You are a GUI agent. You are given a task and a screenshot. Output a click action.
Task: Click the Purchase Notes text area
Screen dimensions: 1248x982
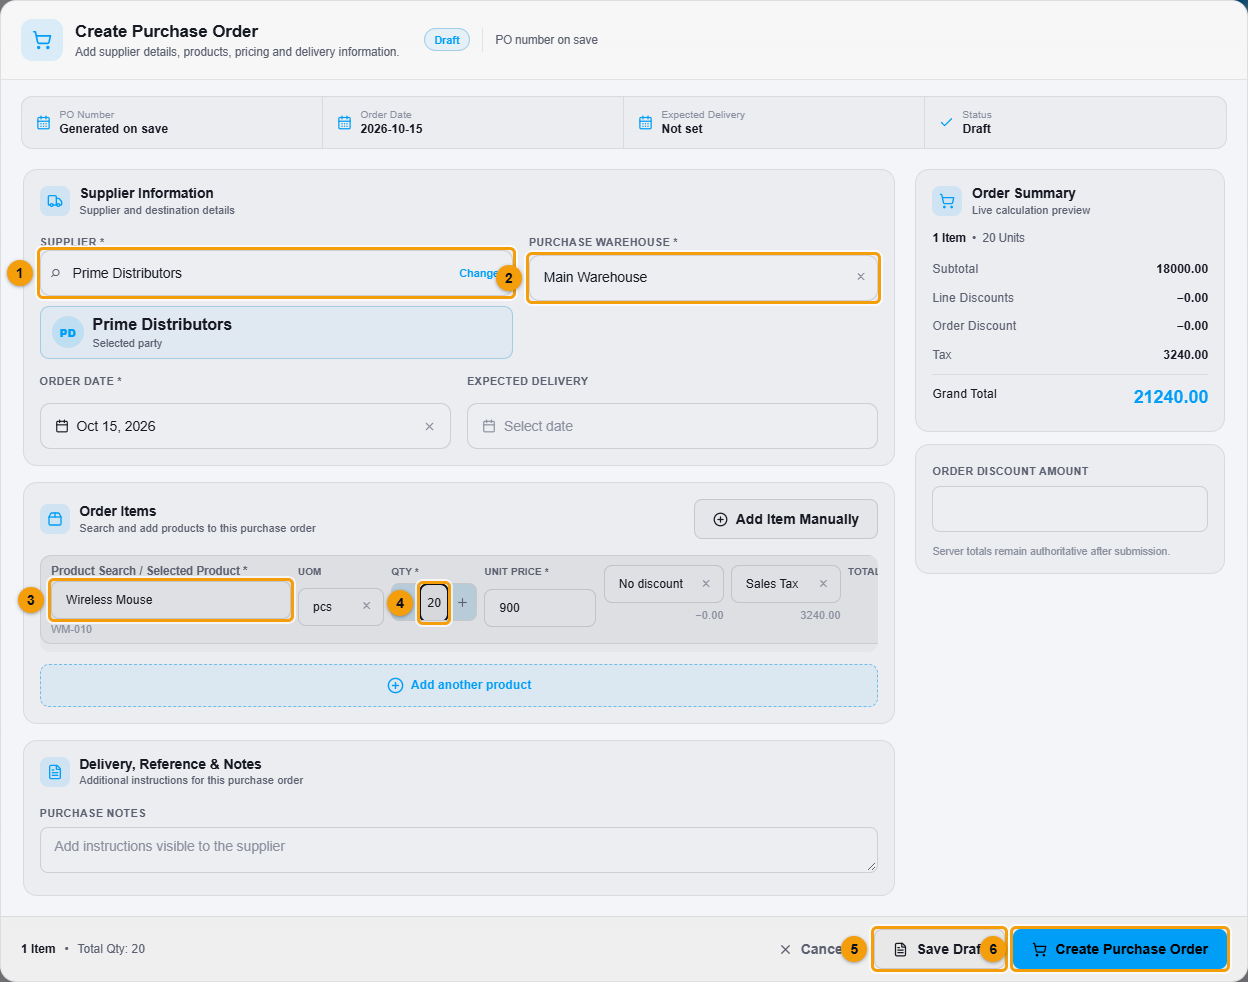click(459, 850)
